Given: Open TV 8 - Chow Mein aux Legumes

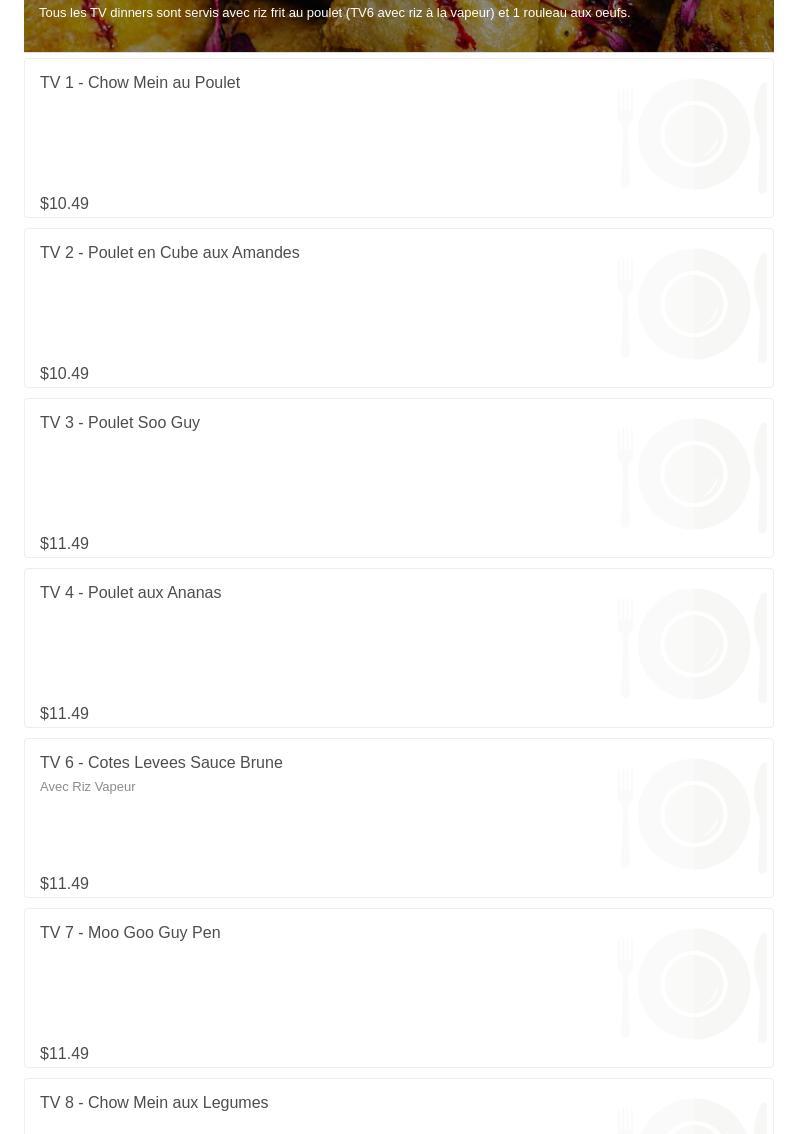Looking at the screenshot, I should 154,1103.
